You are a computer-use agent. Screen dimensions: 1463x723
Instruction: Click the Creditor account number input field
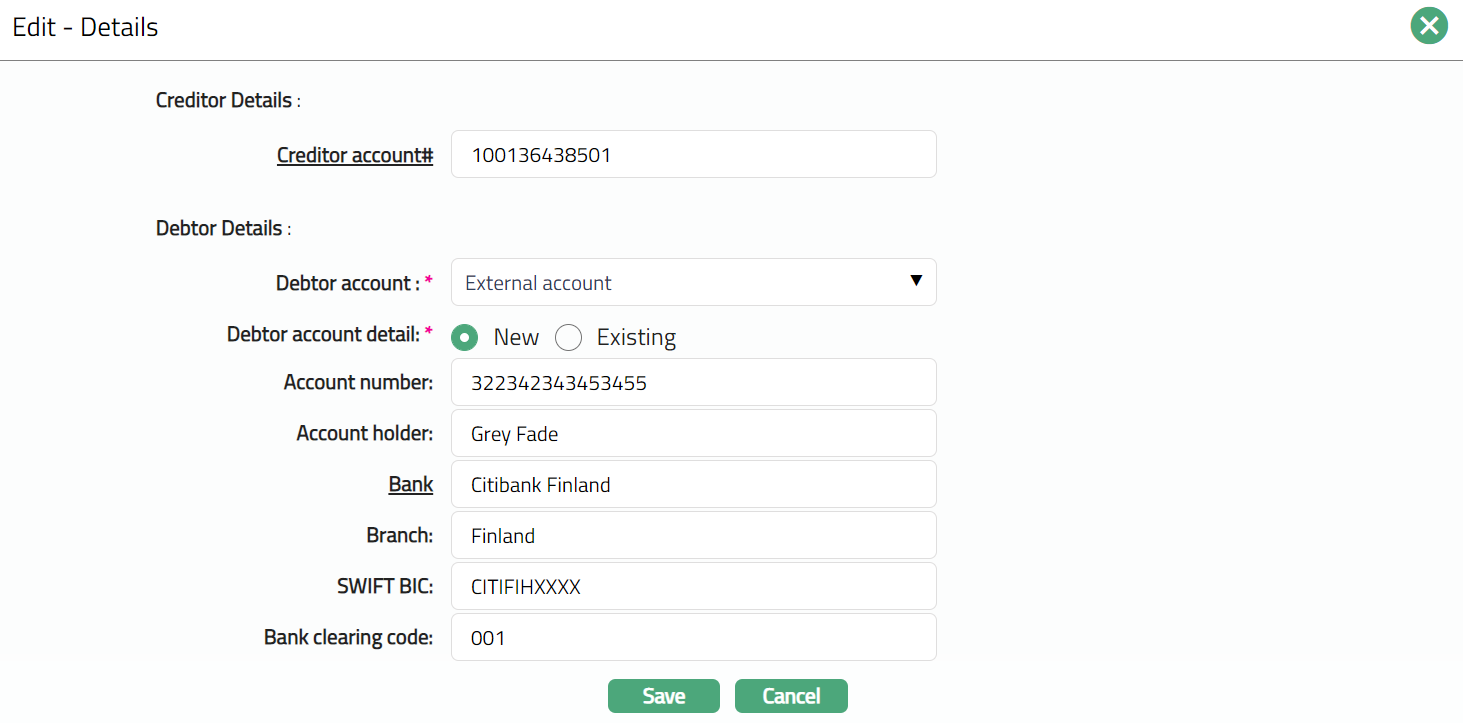(x=693, y=155)
